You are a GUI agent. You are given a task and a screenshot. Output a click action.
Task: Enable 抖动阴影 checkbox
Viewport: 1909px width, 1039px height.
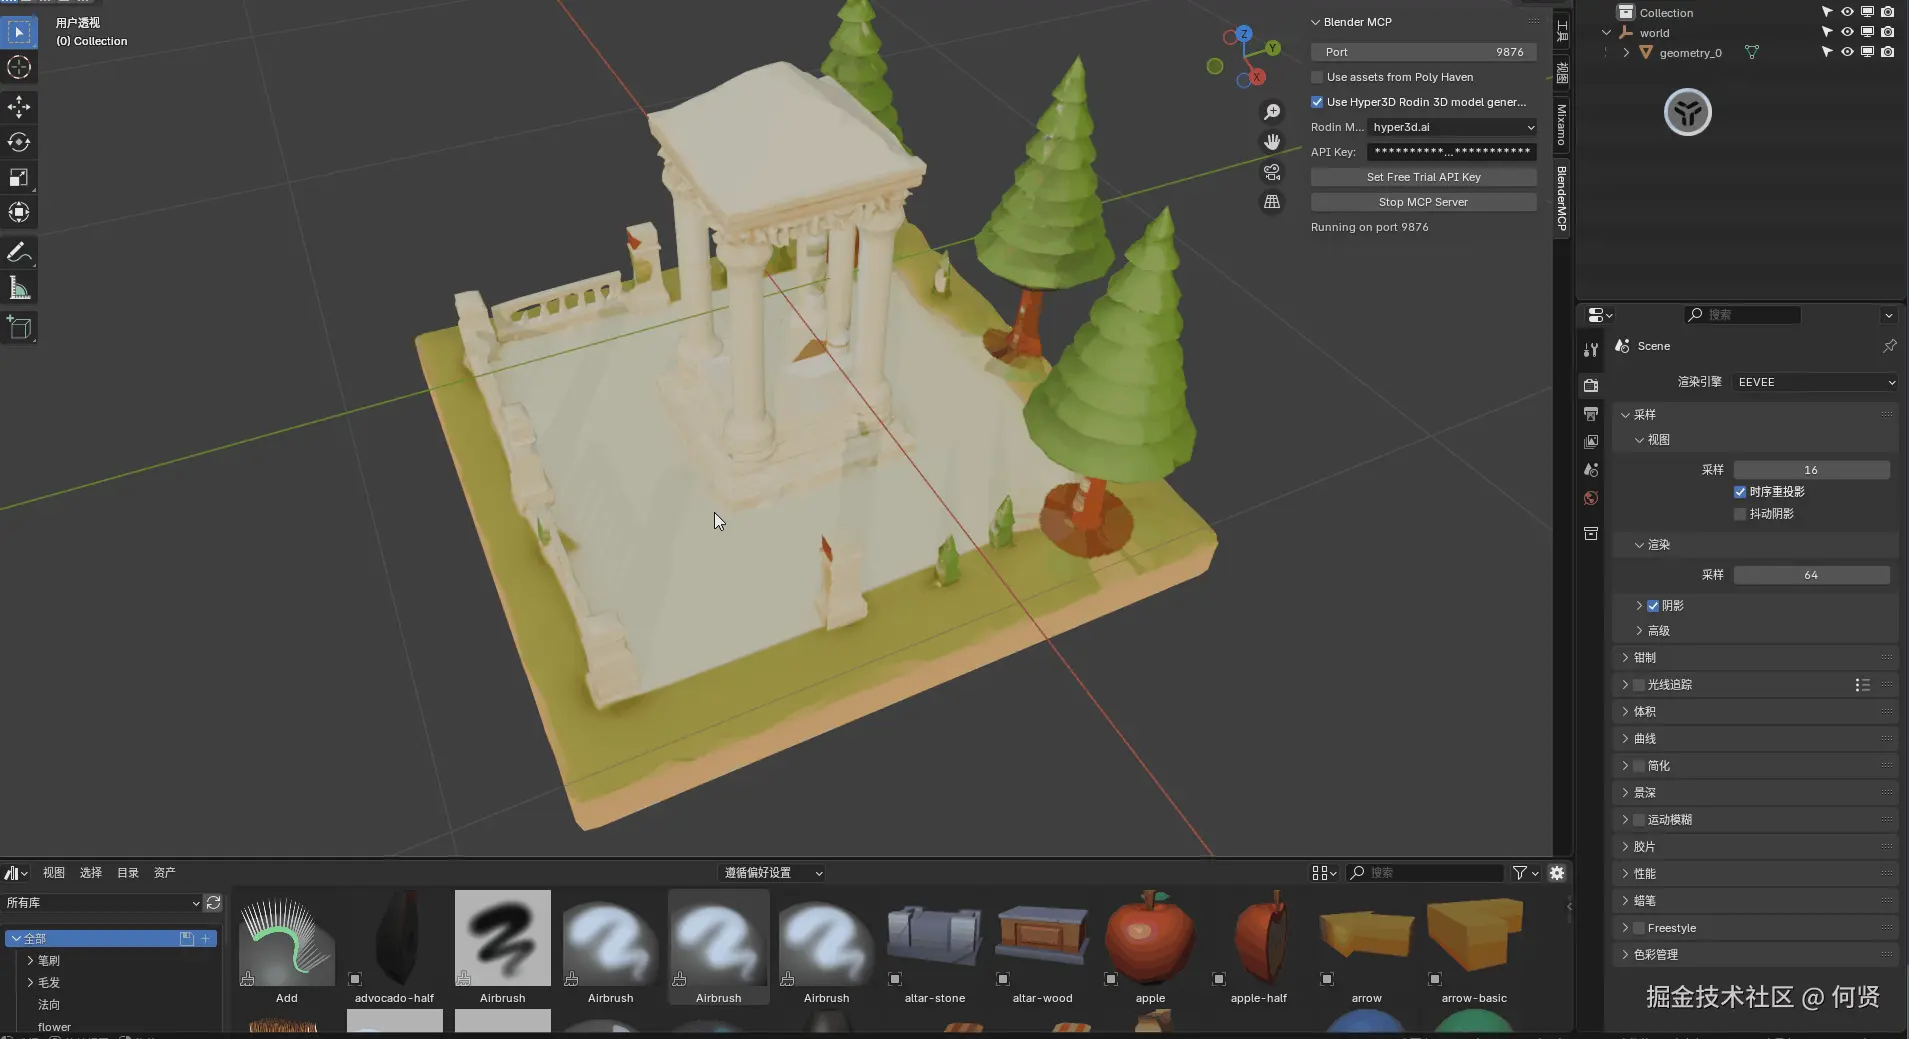click(x=1740, y=514)
